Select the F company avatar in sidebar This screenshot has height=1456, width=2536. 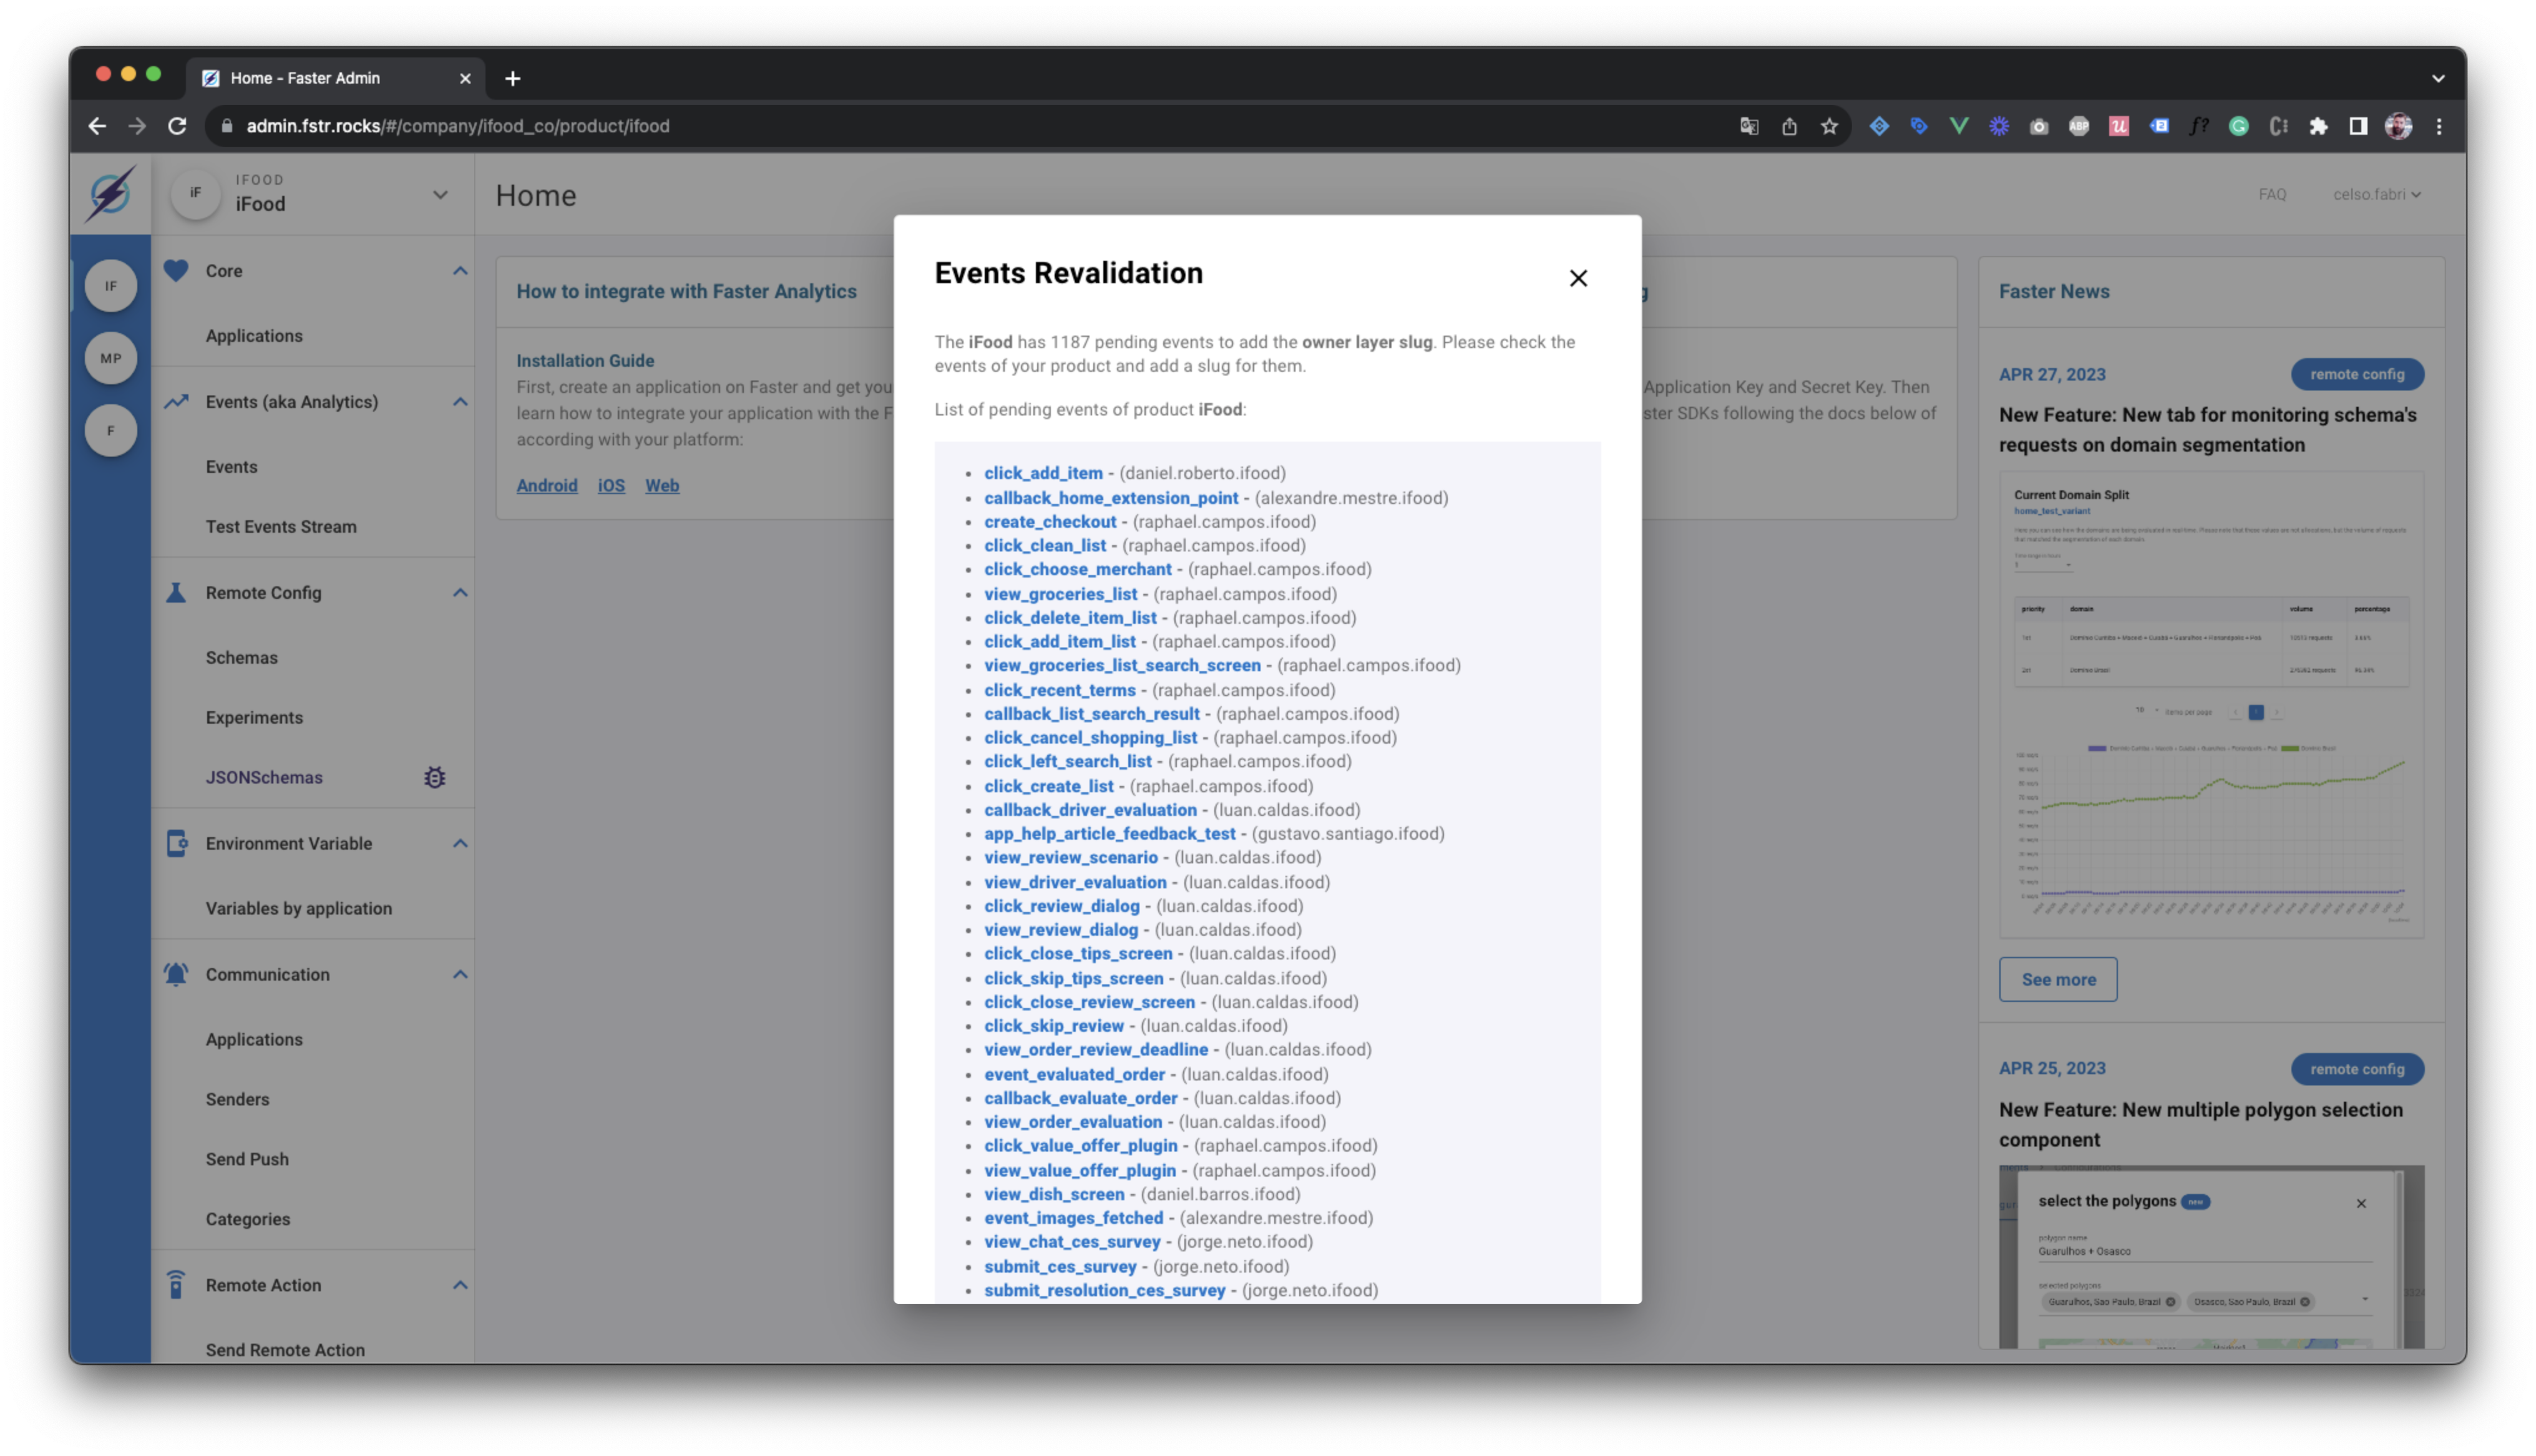(x=111, y=431)
